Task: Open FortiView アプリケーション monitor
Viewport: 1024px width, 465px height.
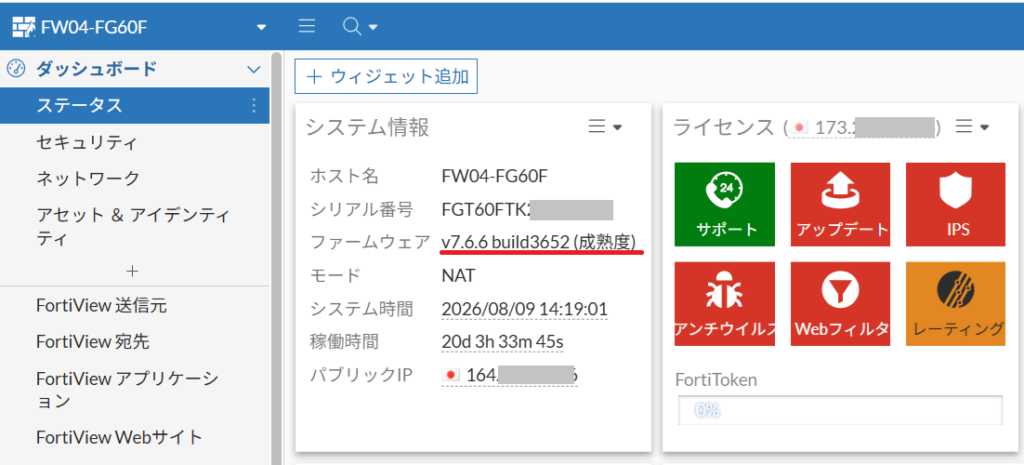Action: 127,389
